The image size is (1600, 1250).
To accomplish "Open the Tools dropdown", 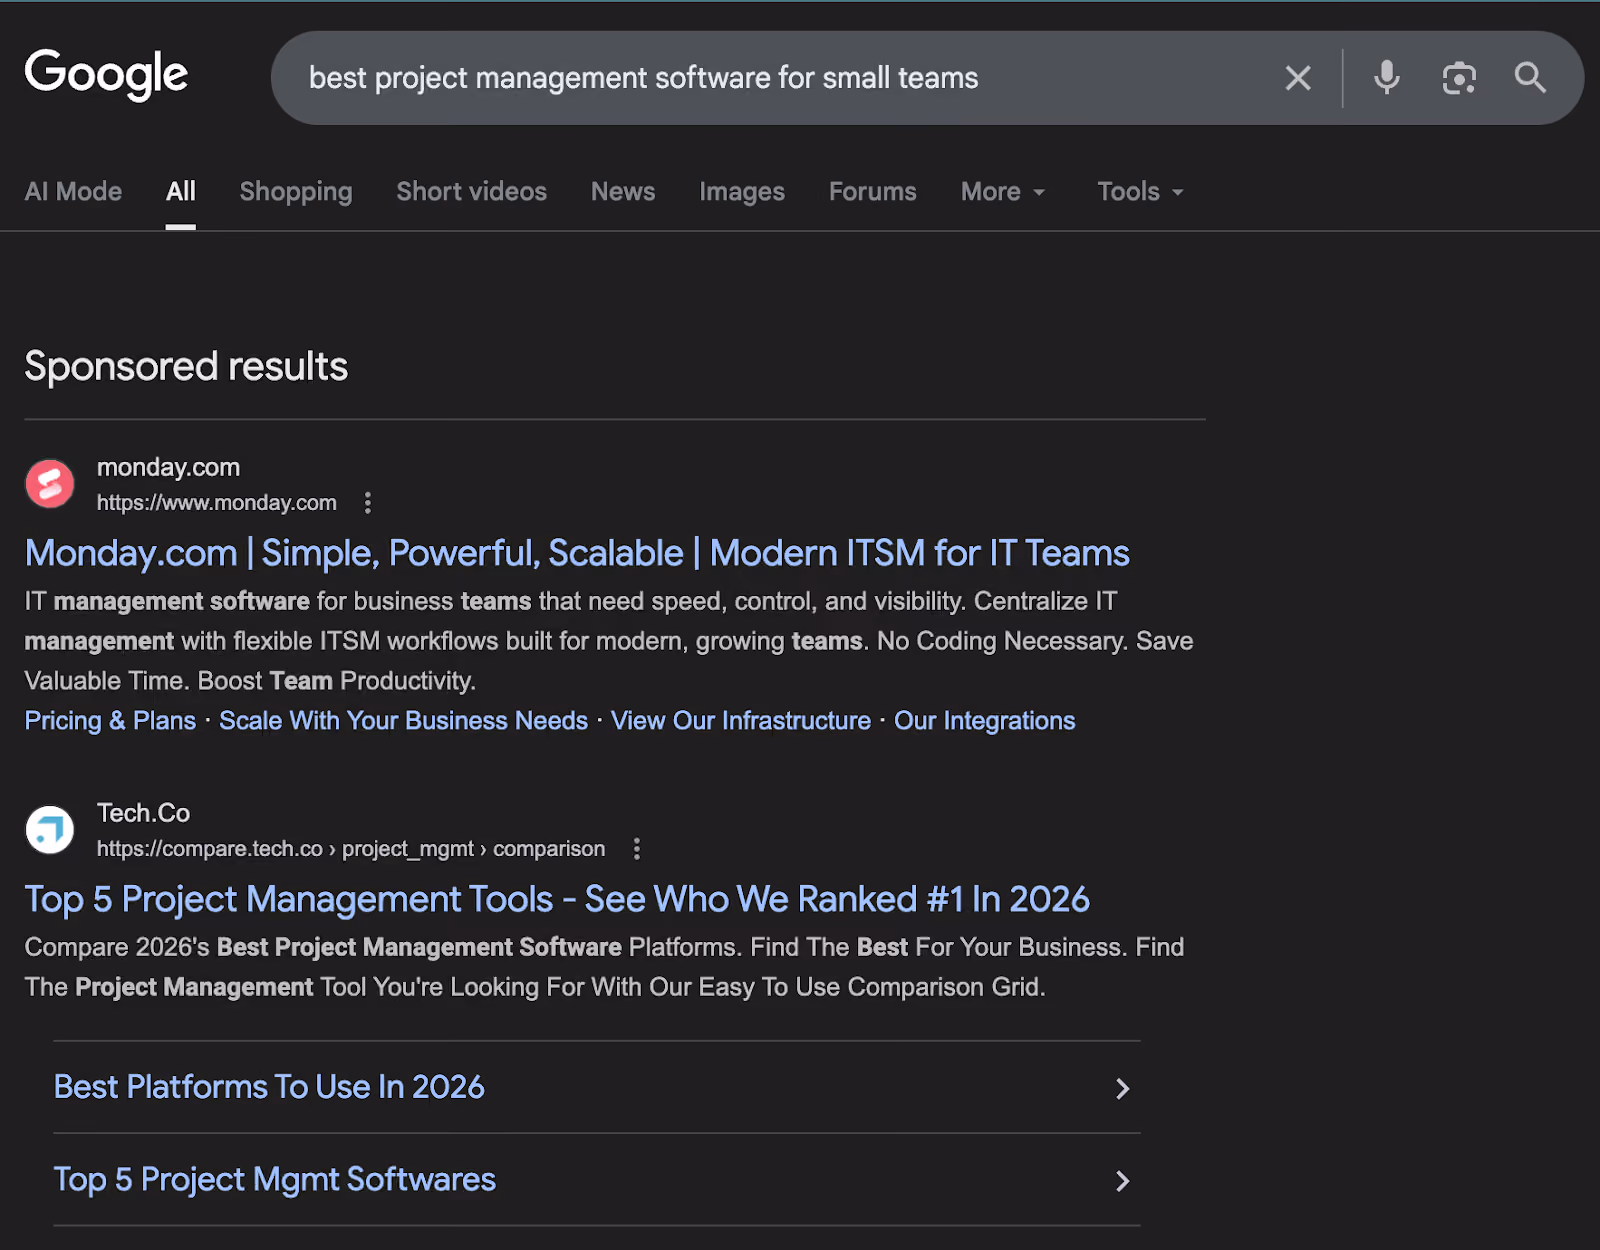I will coord(1140,192).
